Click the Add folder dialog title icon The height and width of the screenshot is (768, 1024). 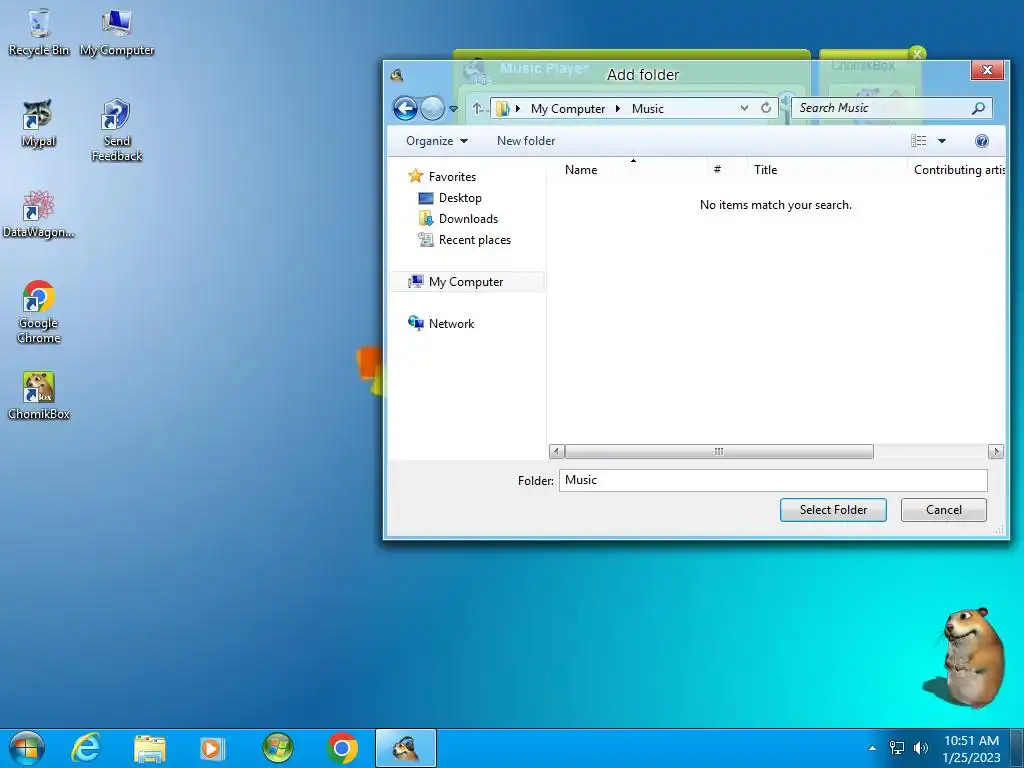click(396, 75)
